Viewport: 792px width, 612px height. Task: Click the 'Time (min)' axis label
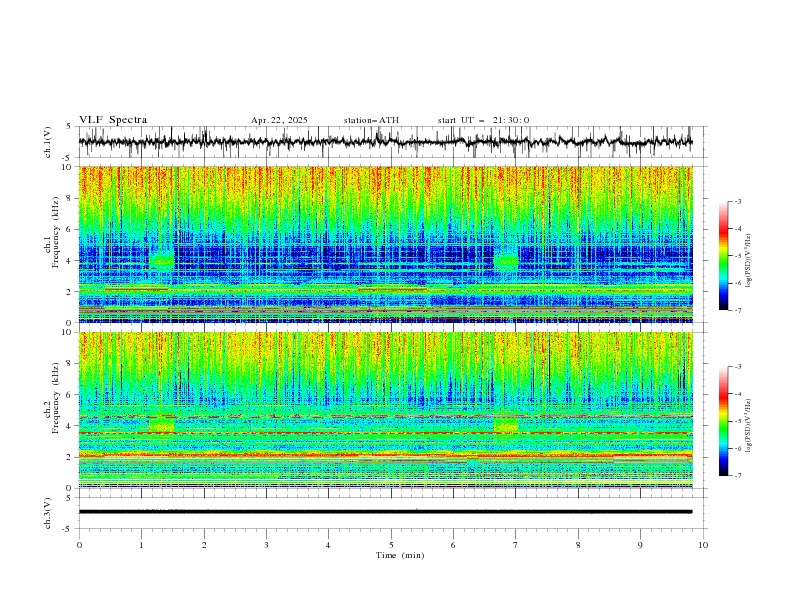click(400, 555)
